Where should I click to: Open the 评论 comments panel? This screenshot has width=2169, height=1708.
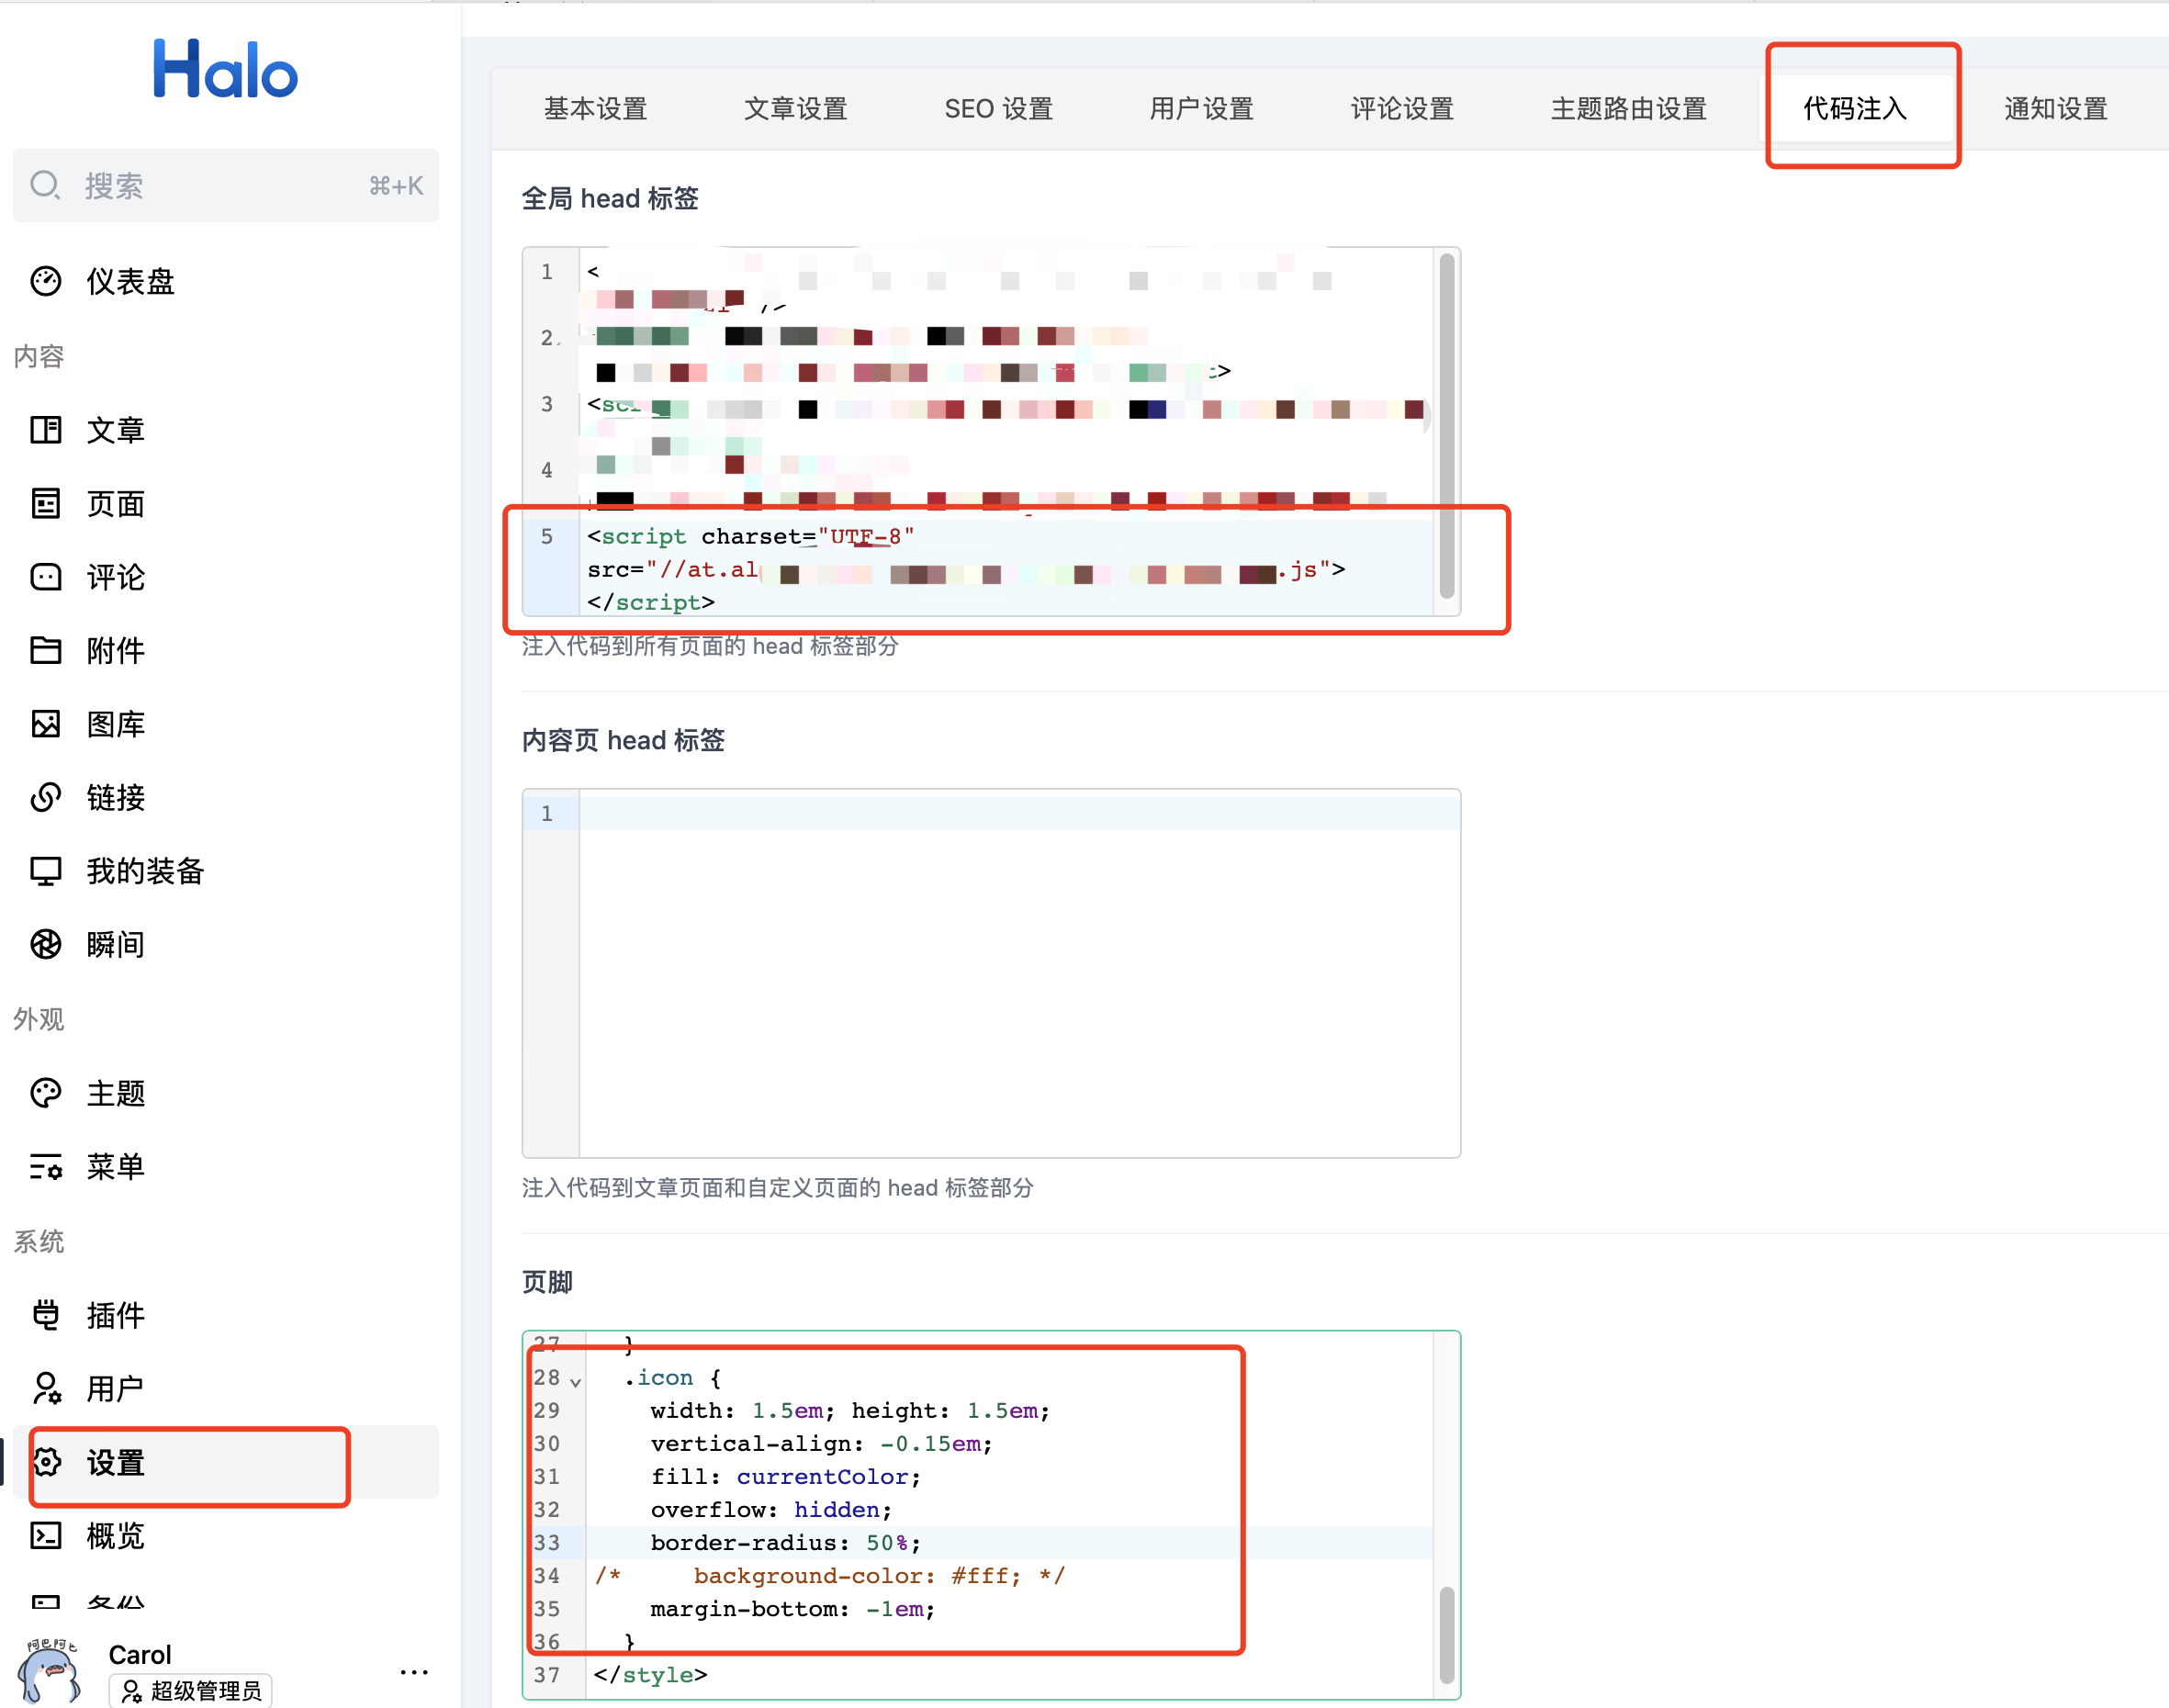tap(115, 577)
